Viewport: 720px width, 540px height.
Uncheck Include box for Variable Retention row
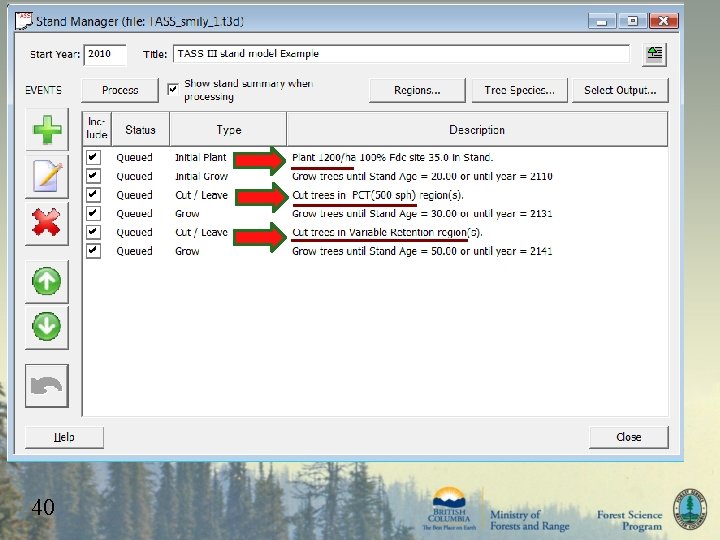coord(93,232)
